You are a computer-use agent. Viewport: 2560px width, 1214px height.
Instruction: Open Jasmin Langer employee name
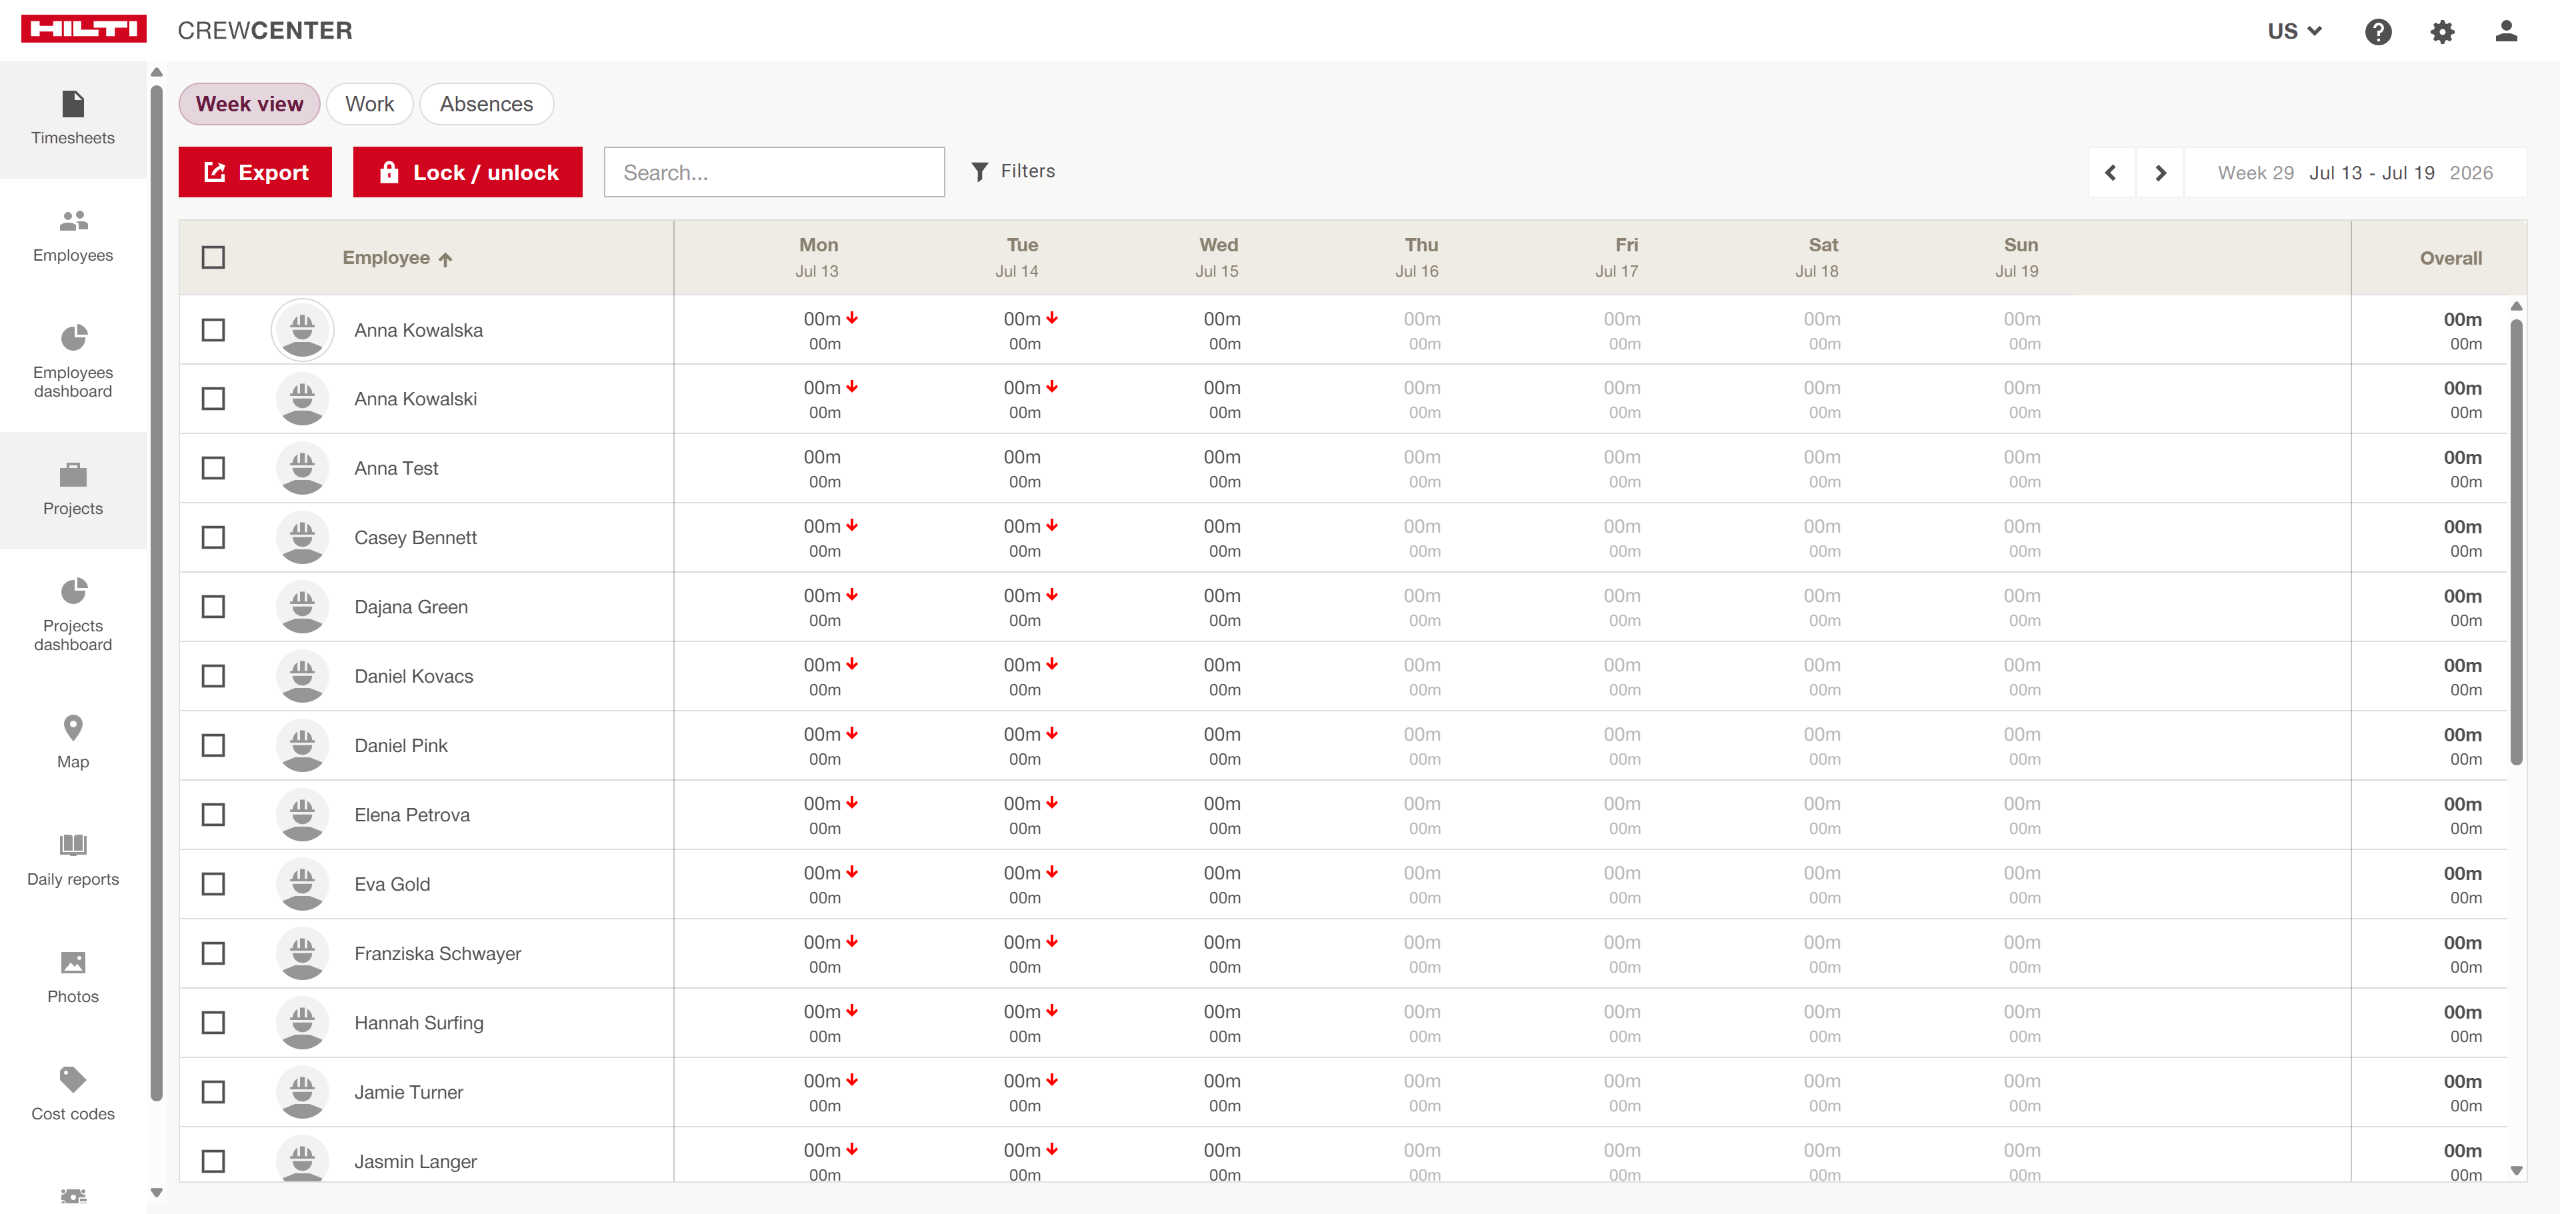tap(415, 1161)
